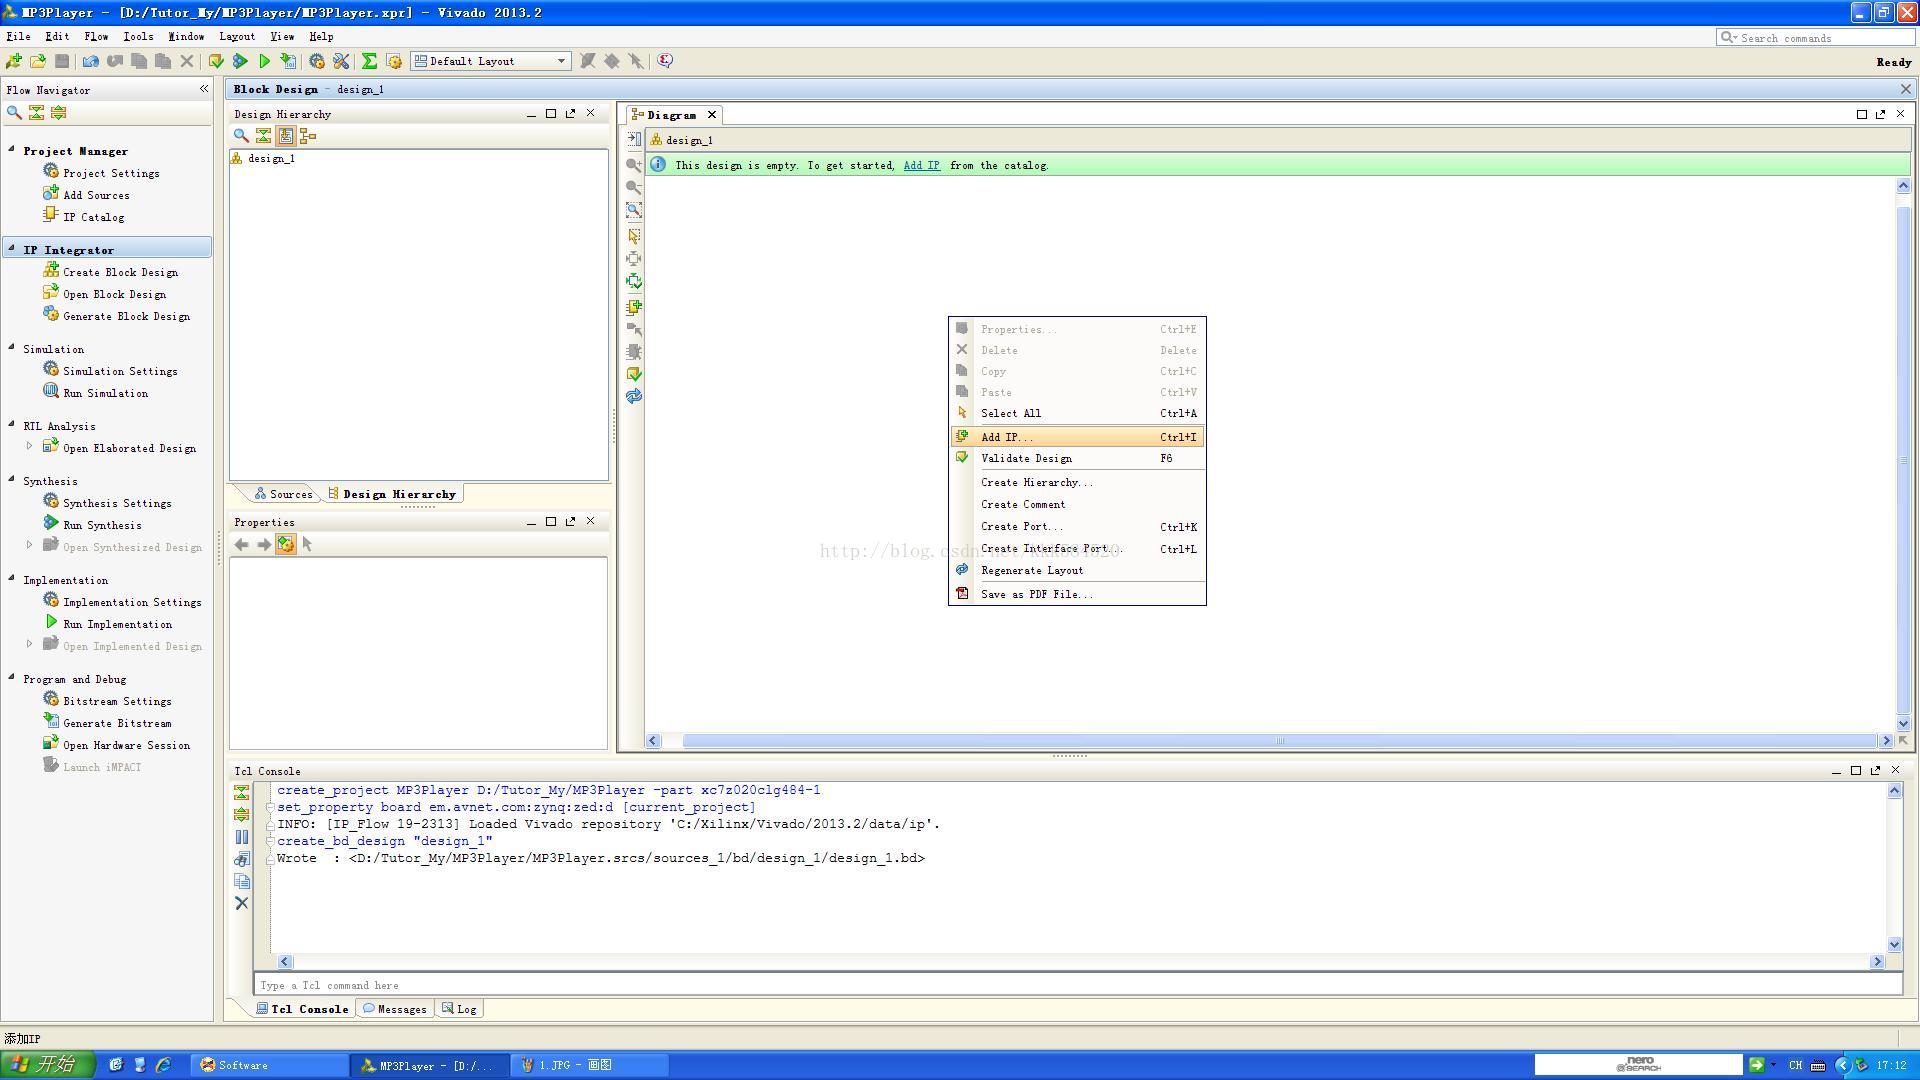Image resolution: width=1920 pixels, height=1080 pixels.
Task: Collapse all in Flow Navigator
Action: pos(36,113)
